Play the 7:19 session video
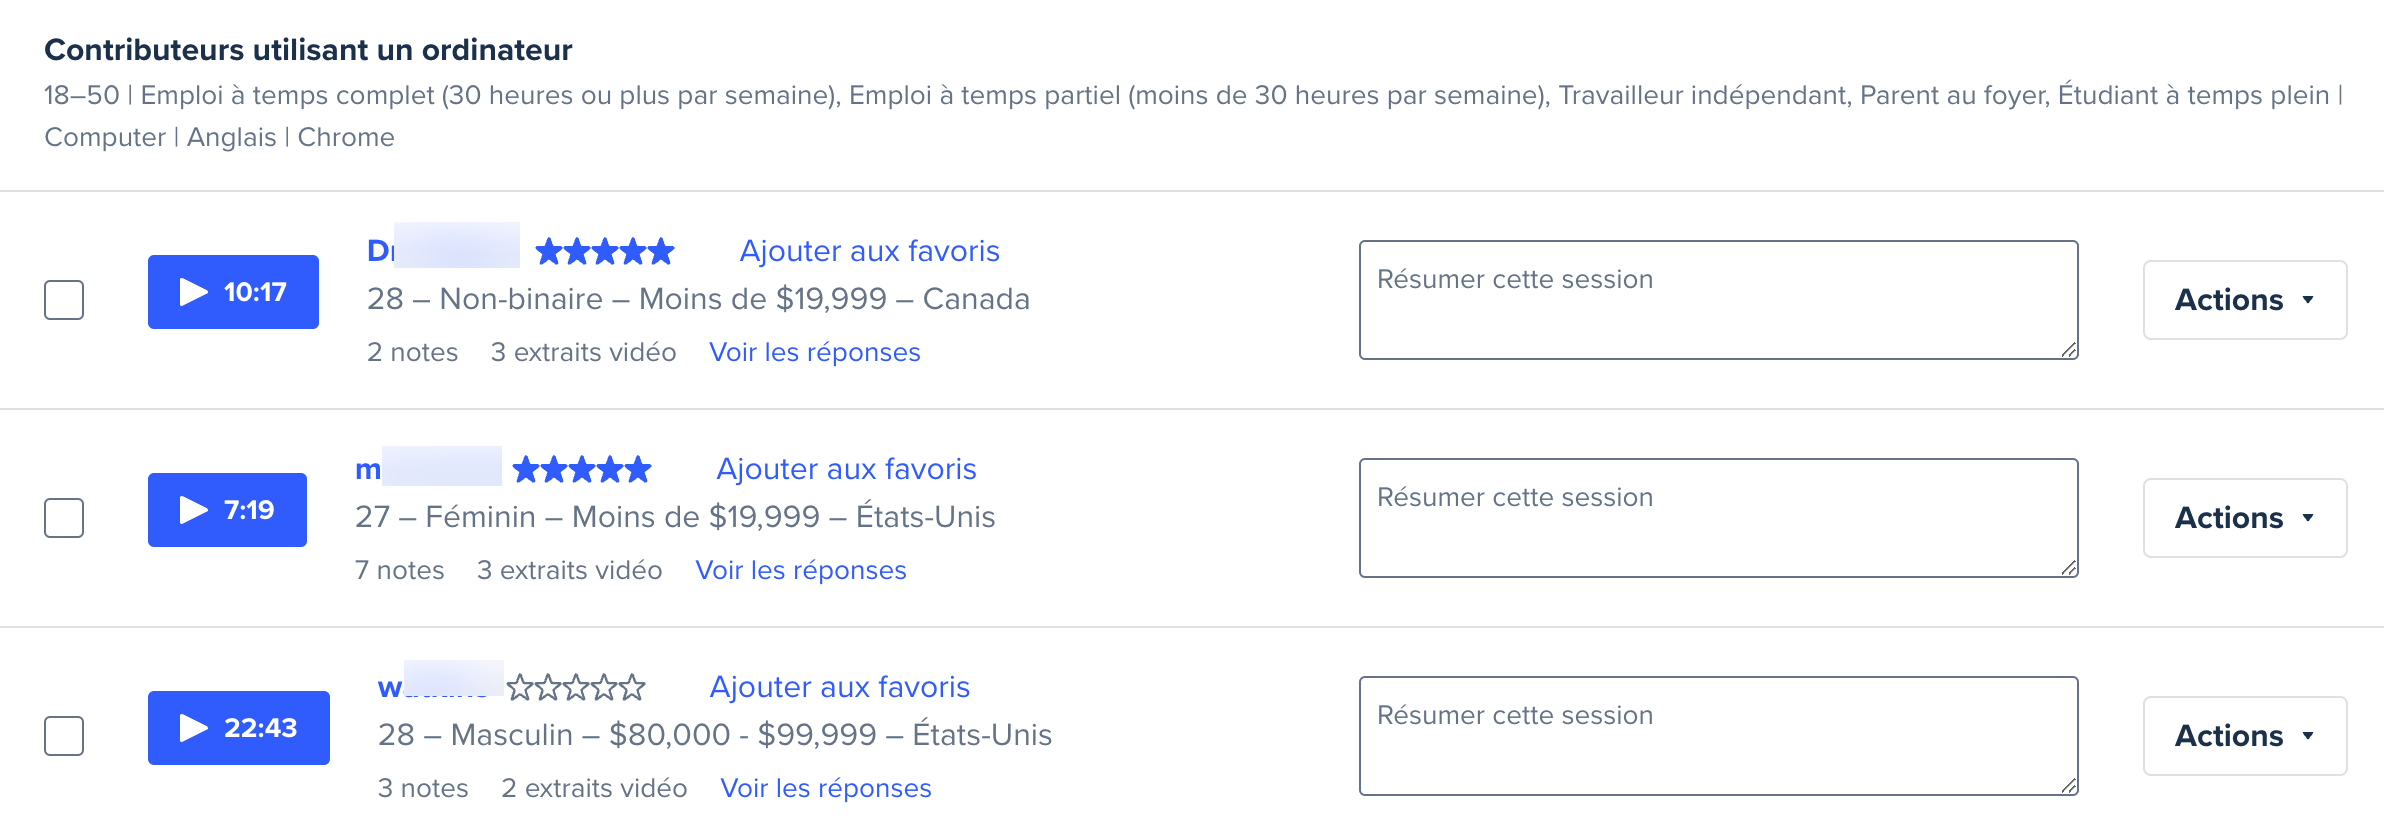The width and height of the screenshot is (2384, 840). tap(227, 510)
